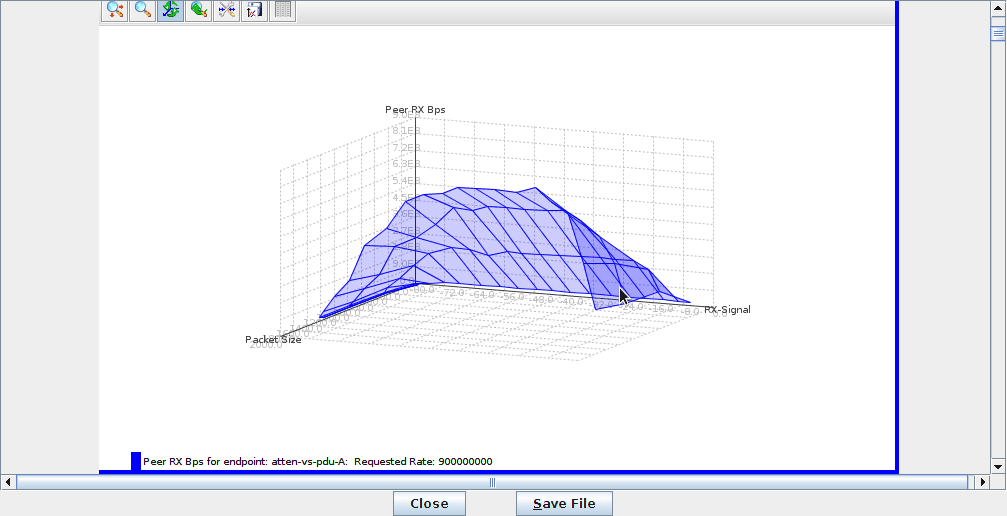
Task: Click the RX-Signal axis label
Action: (727, 310)
